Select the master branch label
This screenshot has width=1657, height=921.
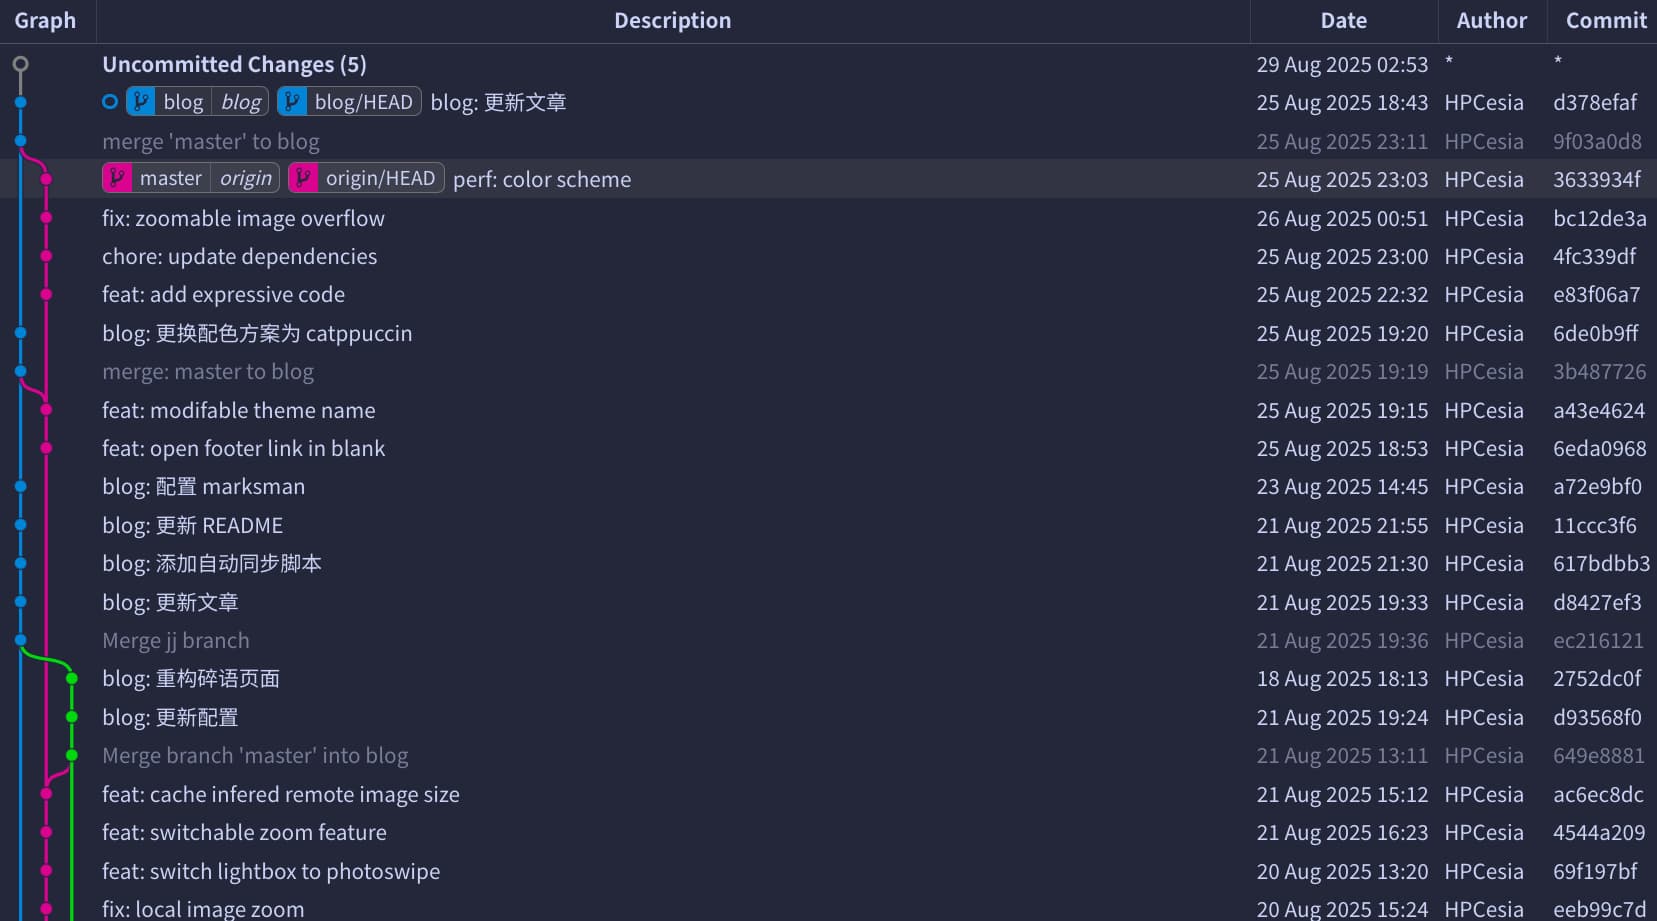click(x=171, y=179)
